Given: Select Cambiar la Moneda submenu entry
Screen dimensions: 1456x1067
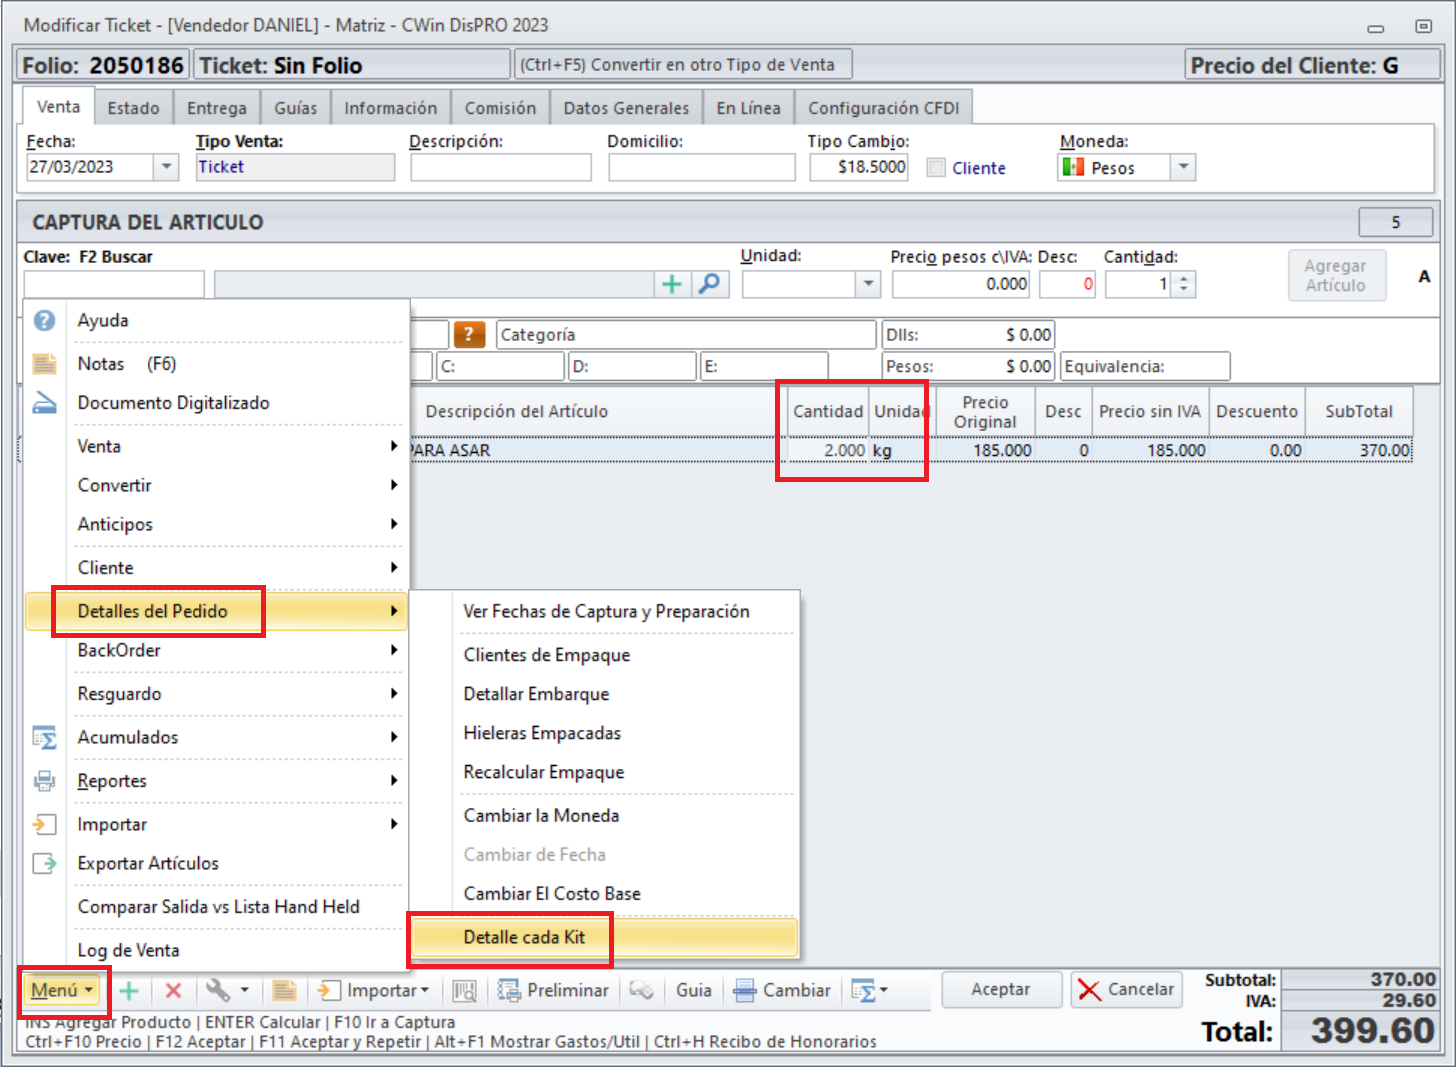Looking at the screenshot, I should pos(605,815).
